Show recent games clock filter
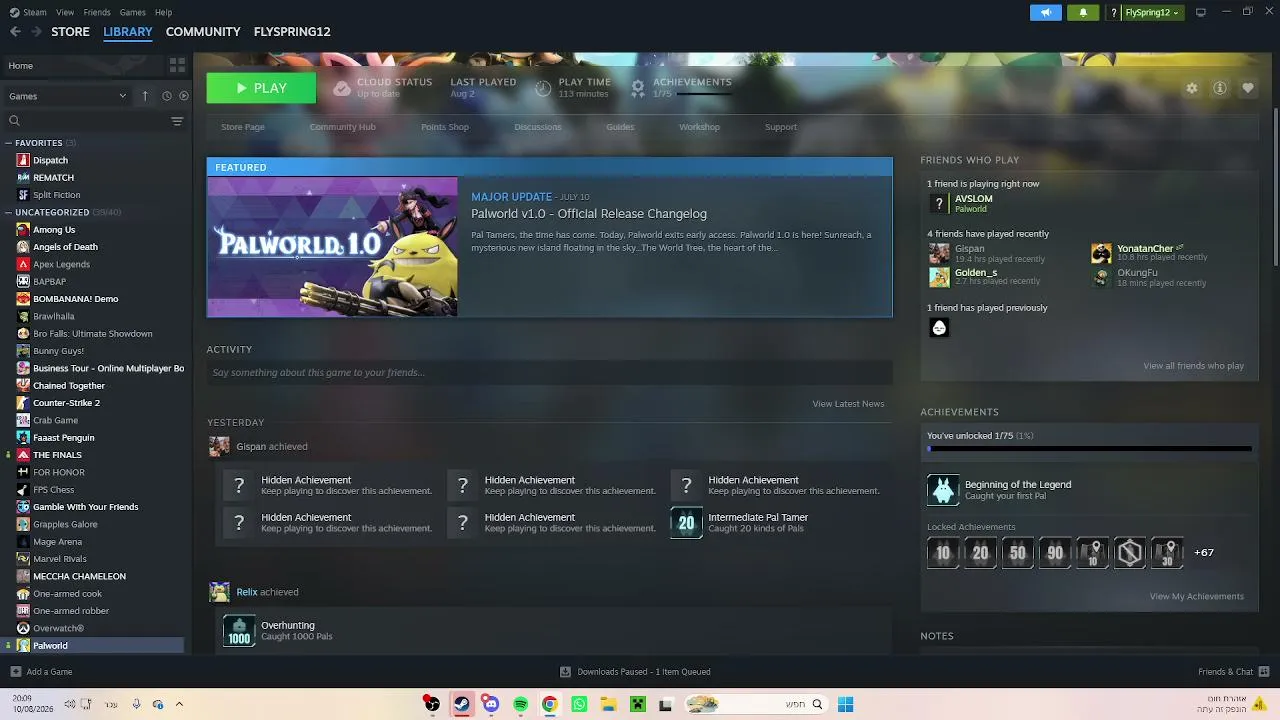1280x720 pixels. point(167,96)
